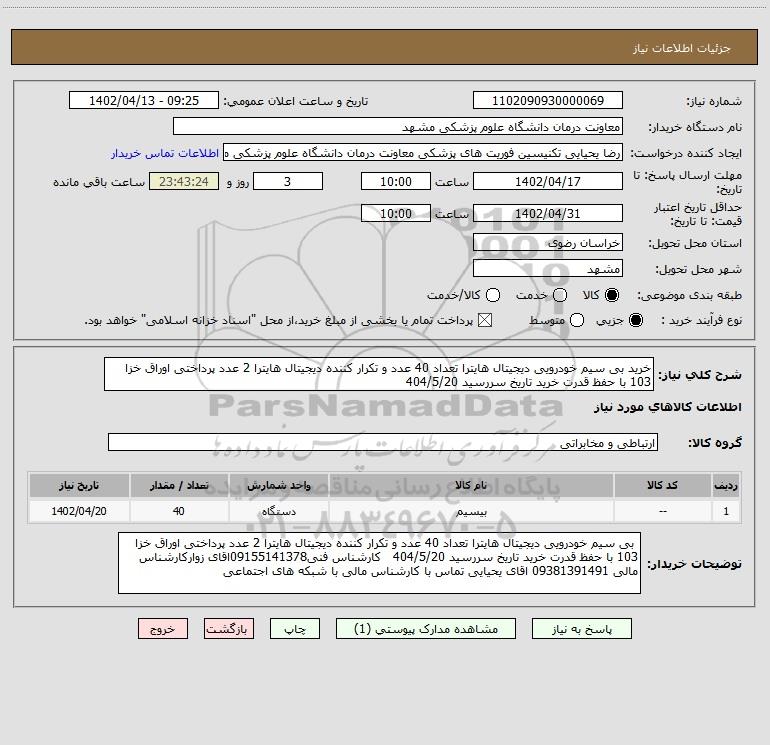Viewport: 770px width, 745px height.
Task: Click the توضیحات خریدار text box
Action: pos(380,563)
